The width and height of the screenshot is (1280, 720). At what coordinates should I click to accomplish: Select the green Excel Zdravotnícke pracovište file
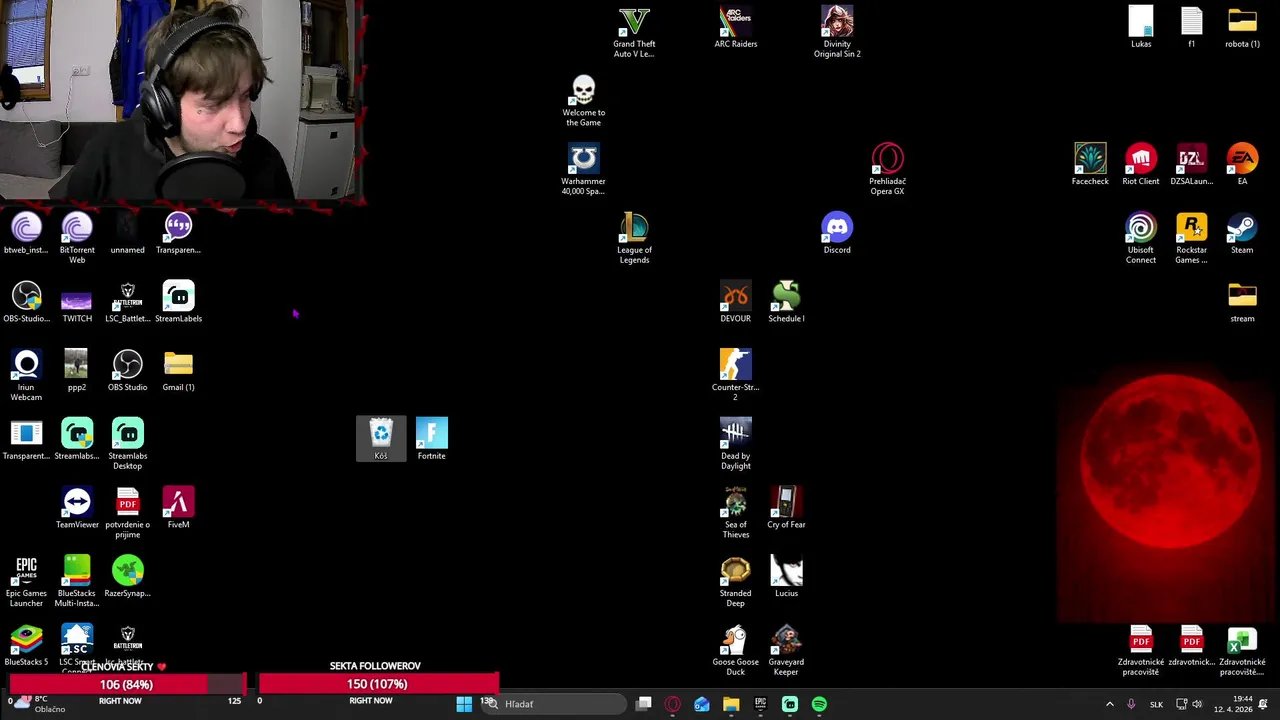[1242, 650]
